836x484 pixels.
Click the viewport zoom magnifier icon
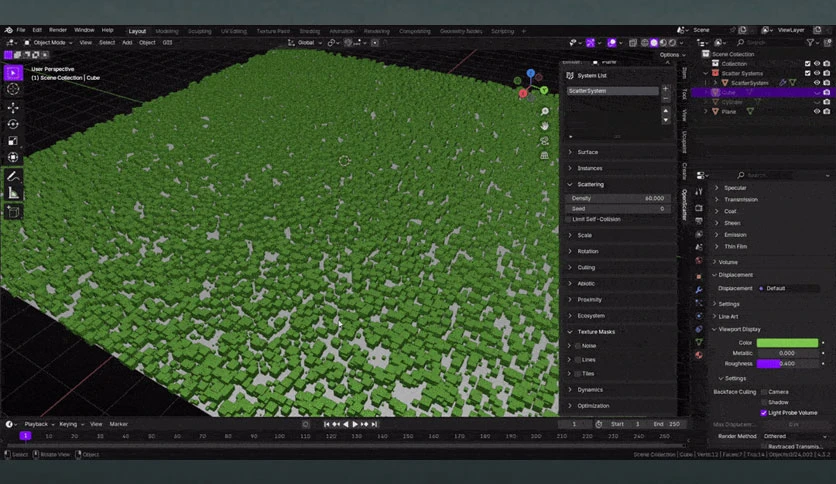tap(544, 111)
